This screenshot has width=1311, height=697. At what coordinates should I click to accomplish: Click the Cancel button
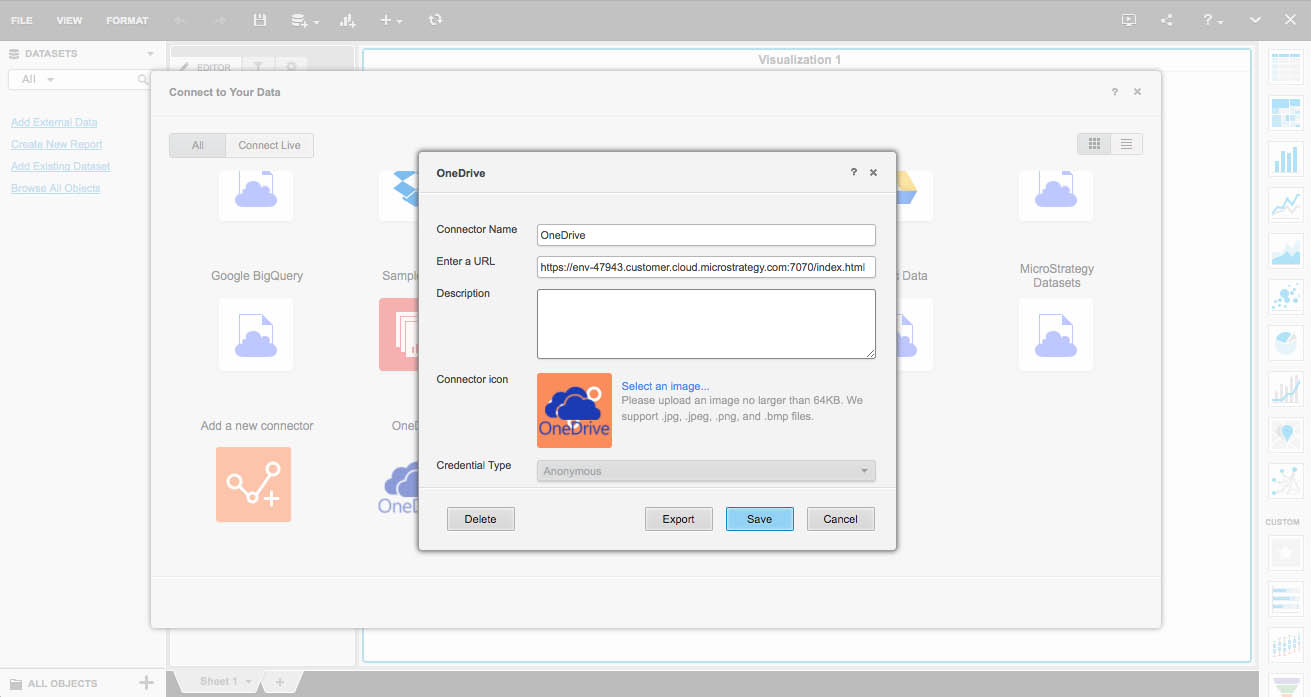pyautogui.click(x=840, y=519)
